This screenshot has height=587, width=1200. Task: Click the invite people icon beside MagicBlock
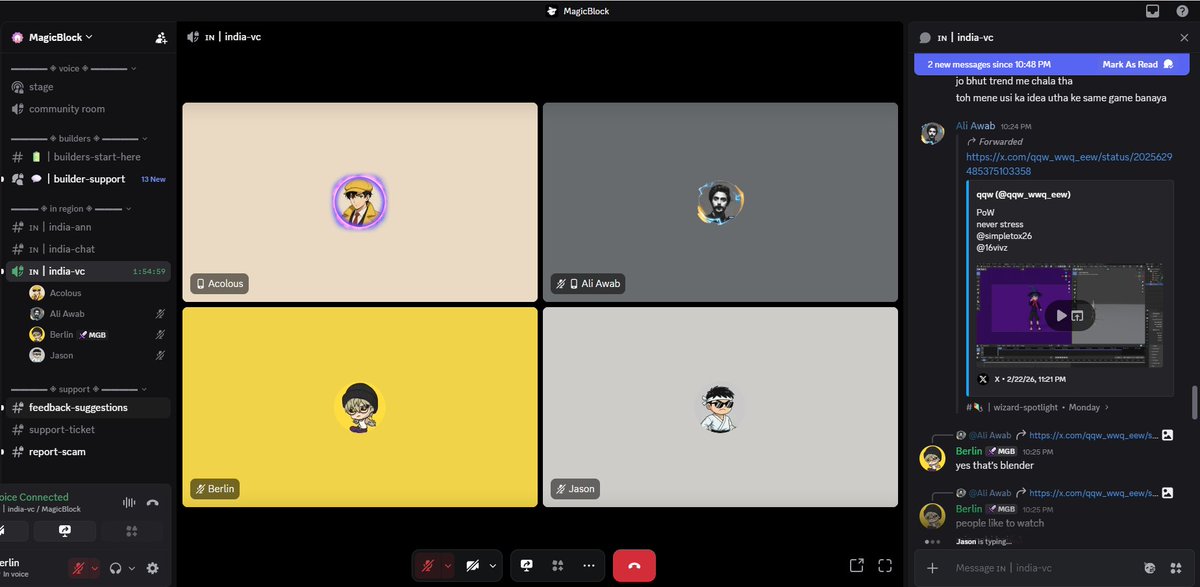[x=161, y=38]
